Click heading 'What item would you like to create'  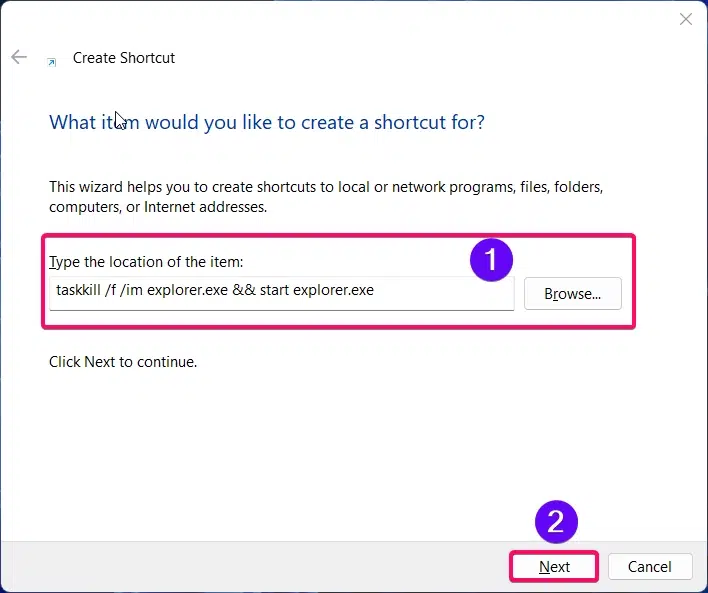(x=267, y=122)
